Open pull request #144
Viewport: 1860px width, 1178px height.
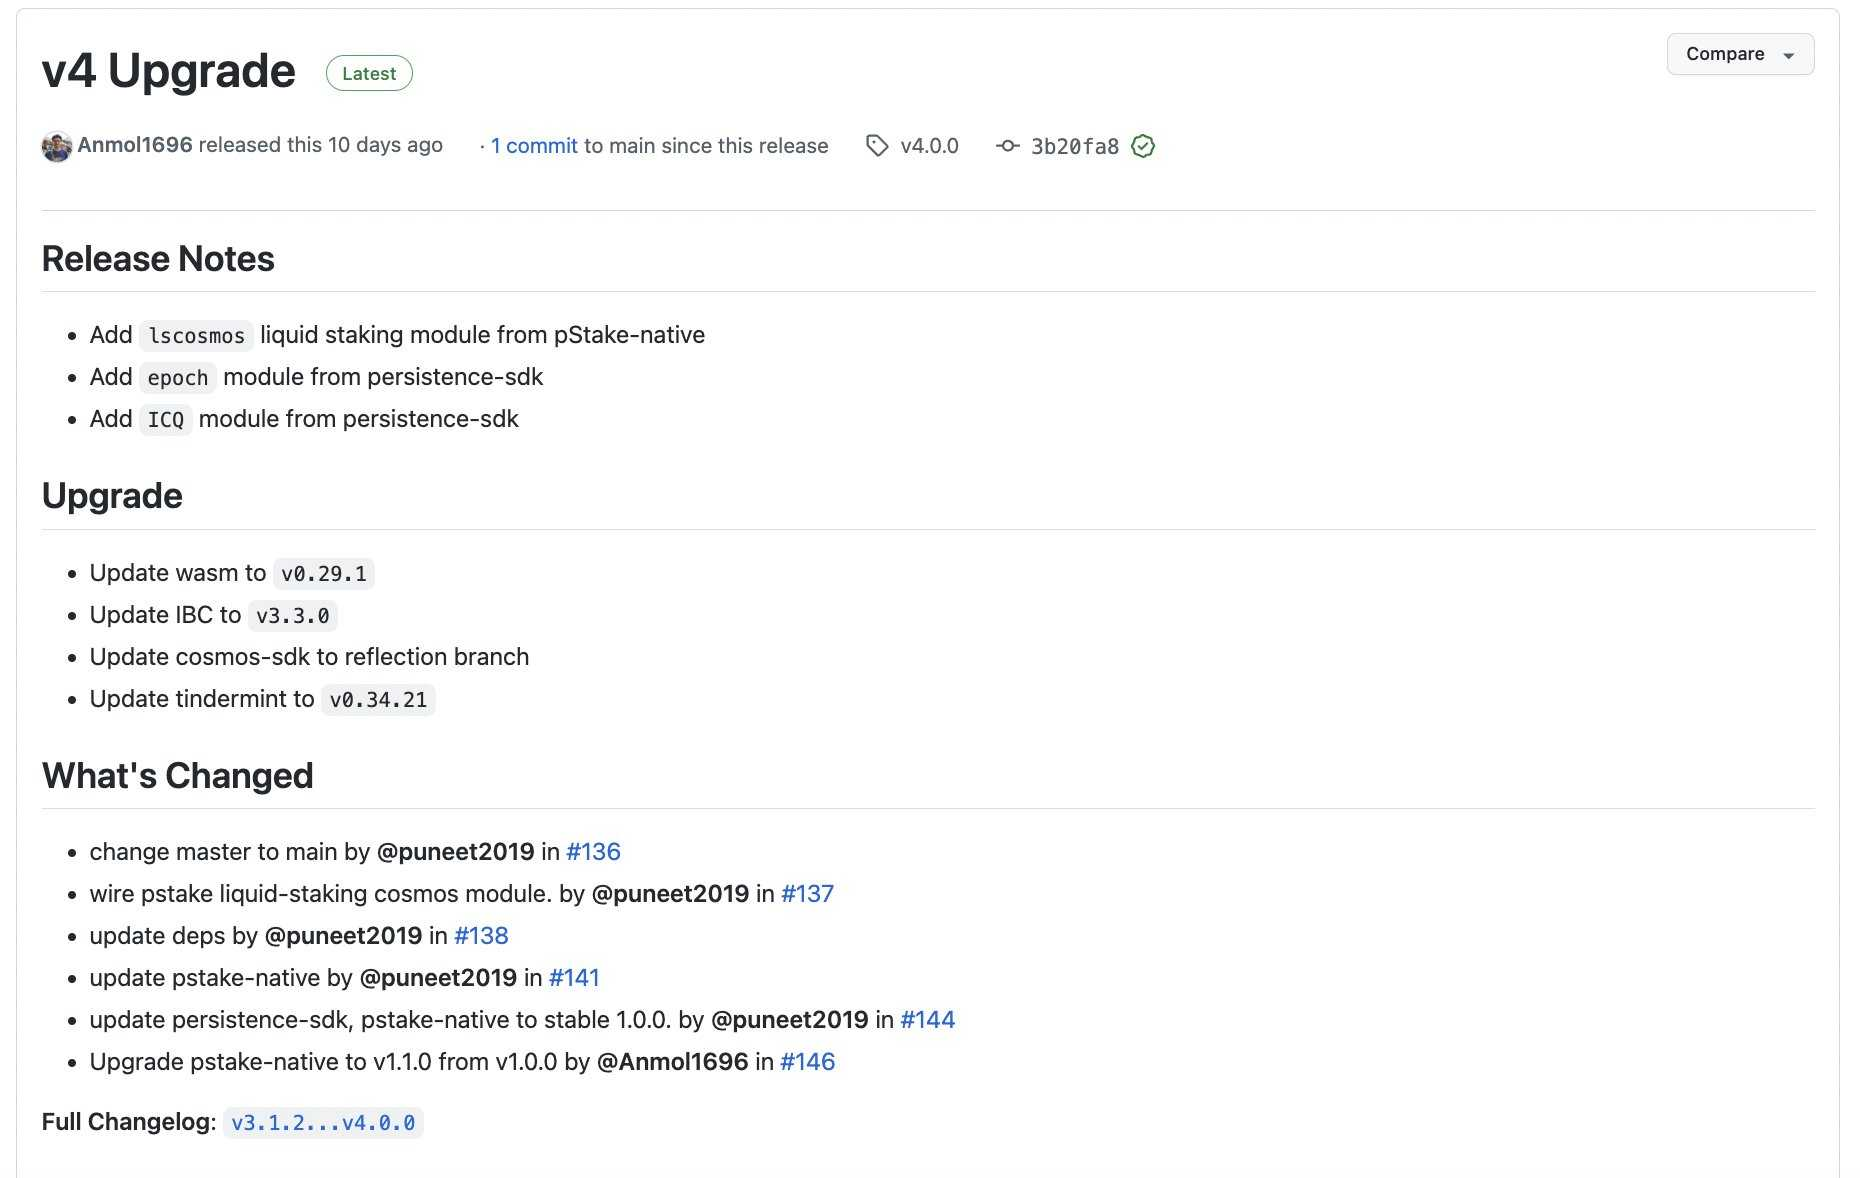[928, 1020]
